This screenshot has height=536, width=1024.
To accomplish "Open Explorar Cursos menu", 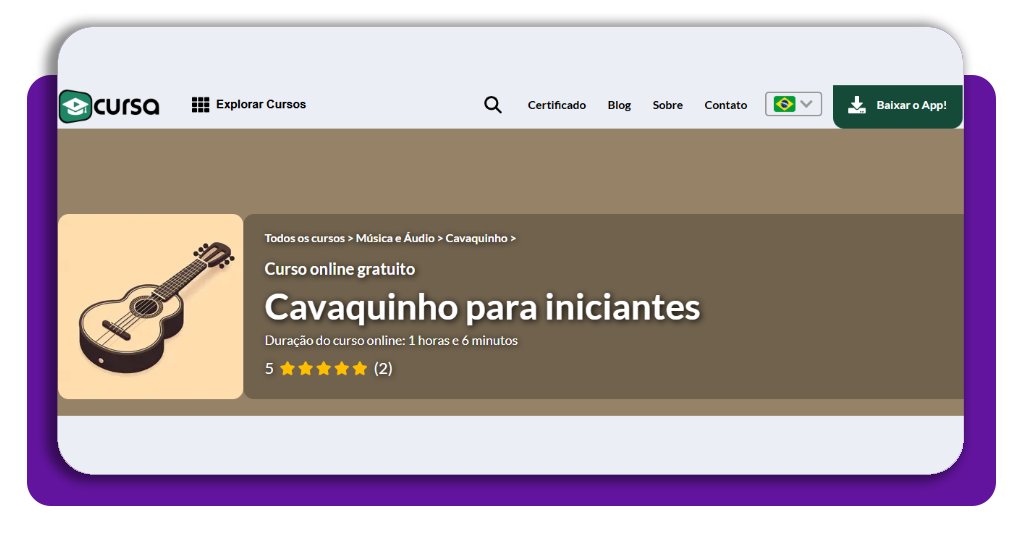I will pyautogui.click(x=249, y=104).
